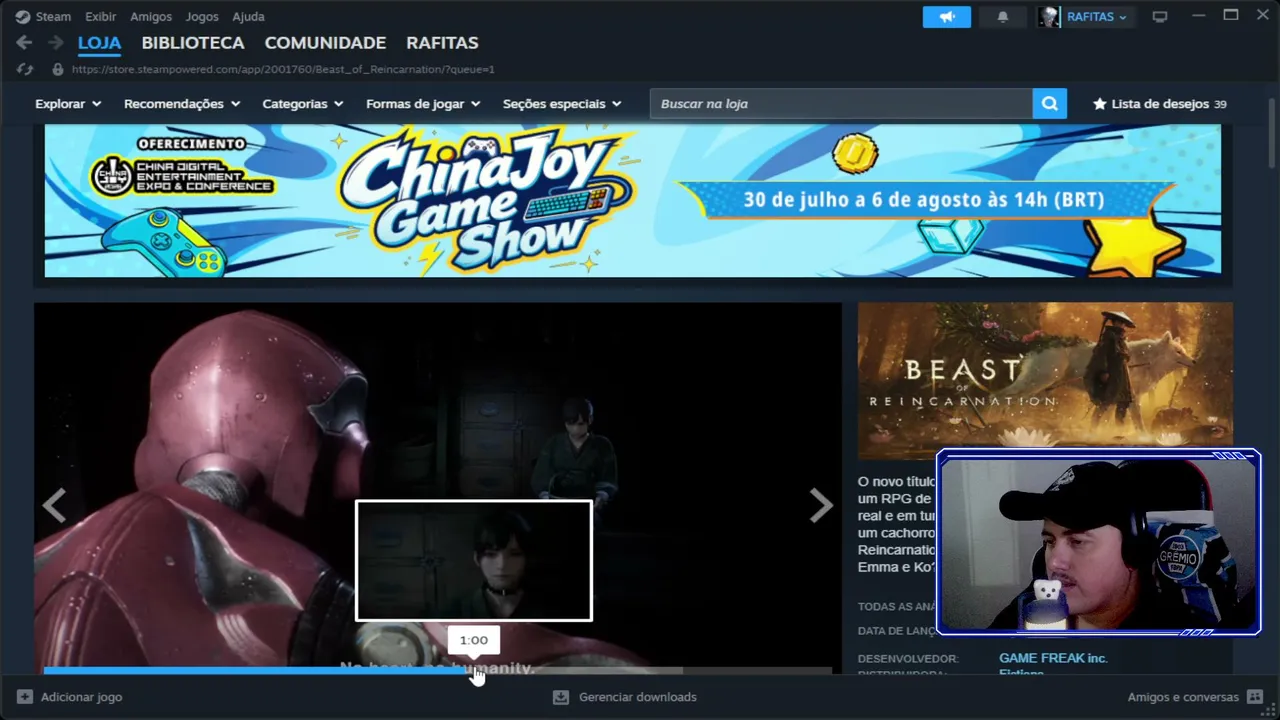Click Adicionar jogo button

point(69,697)
